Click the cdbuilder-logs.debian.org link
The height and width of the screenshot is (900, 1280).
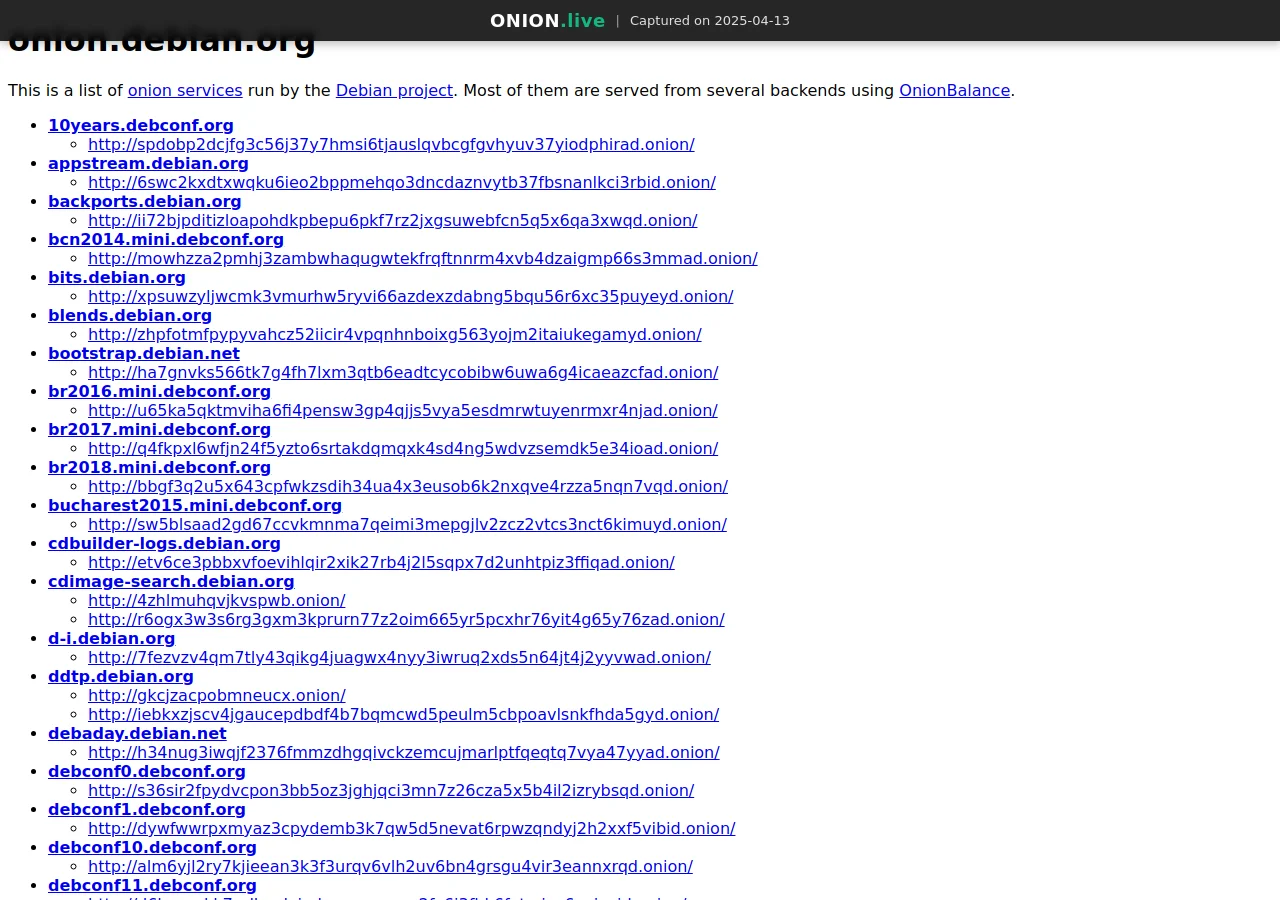pyautogui.click(x=164, y=543)
